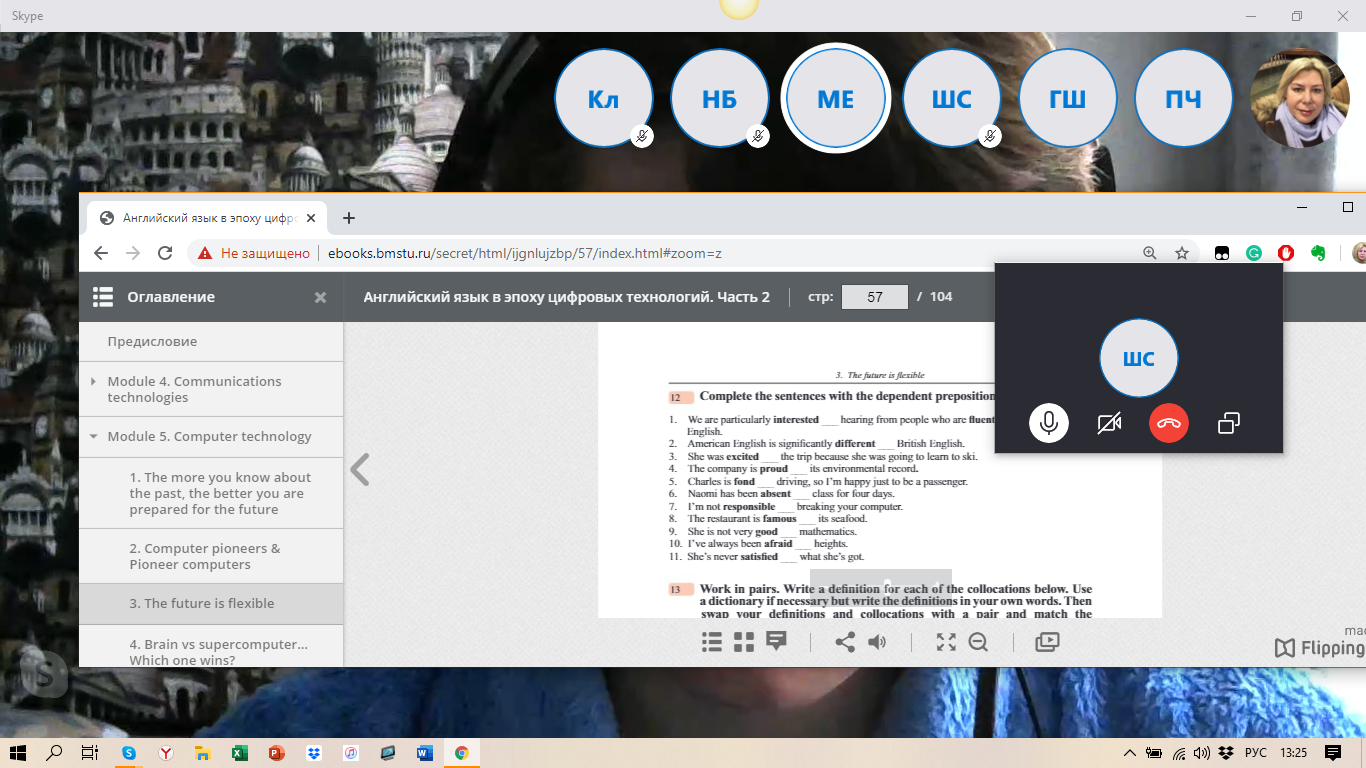Screen dimensions: 1366x768
Task: Enter fullscreen mode in the book viewer
Action: 946,642
